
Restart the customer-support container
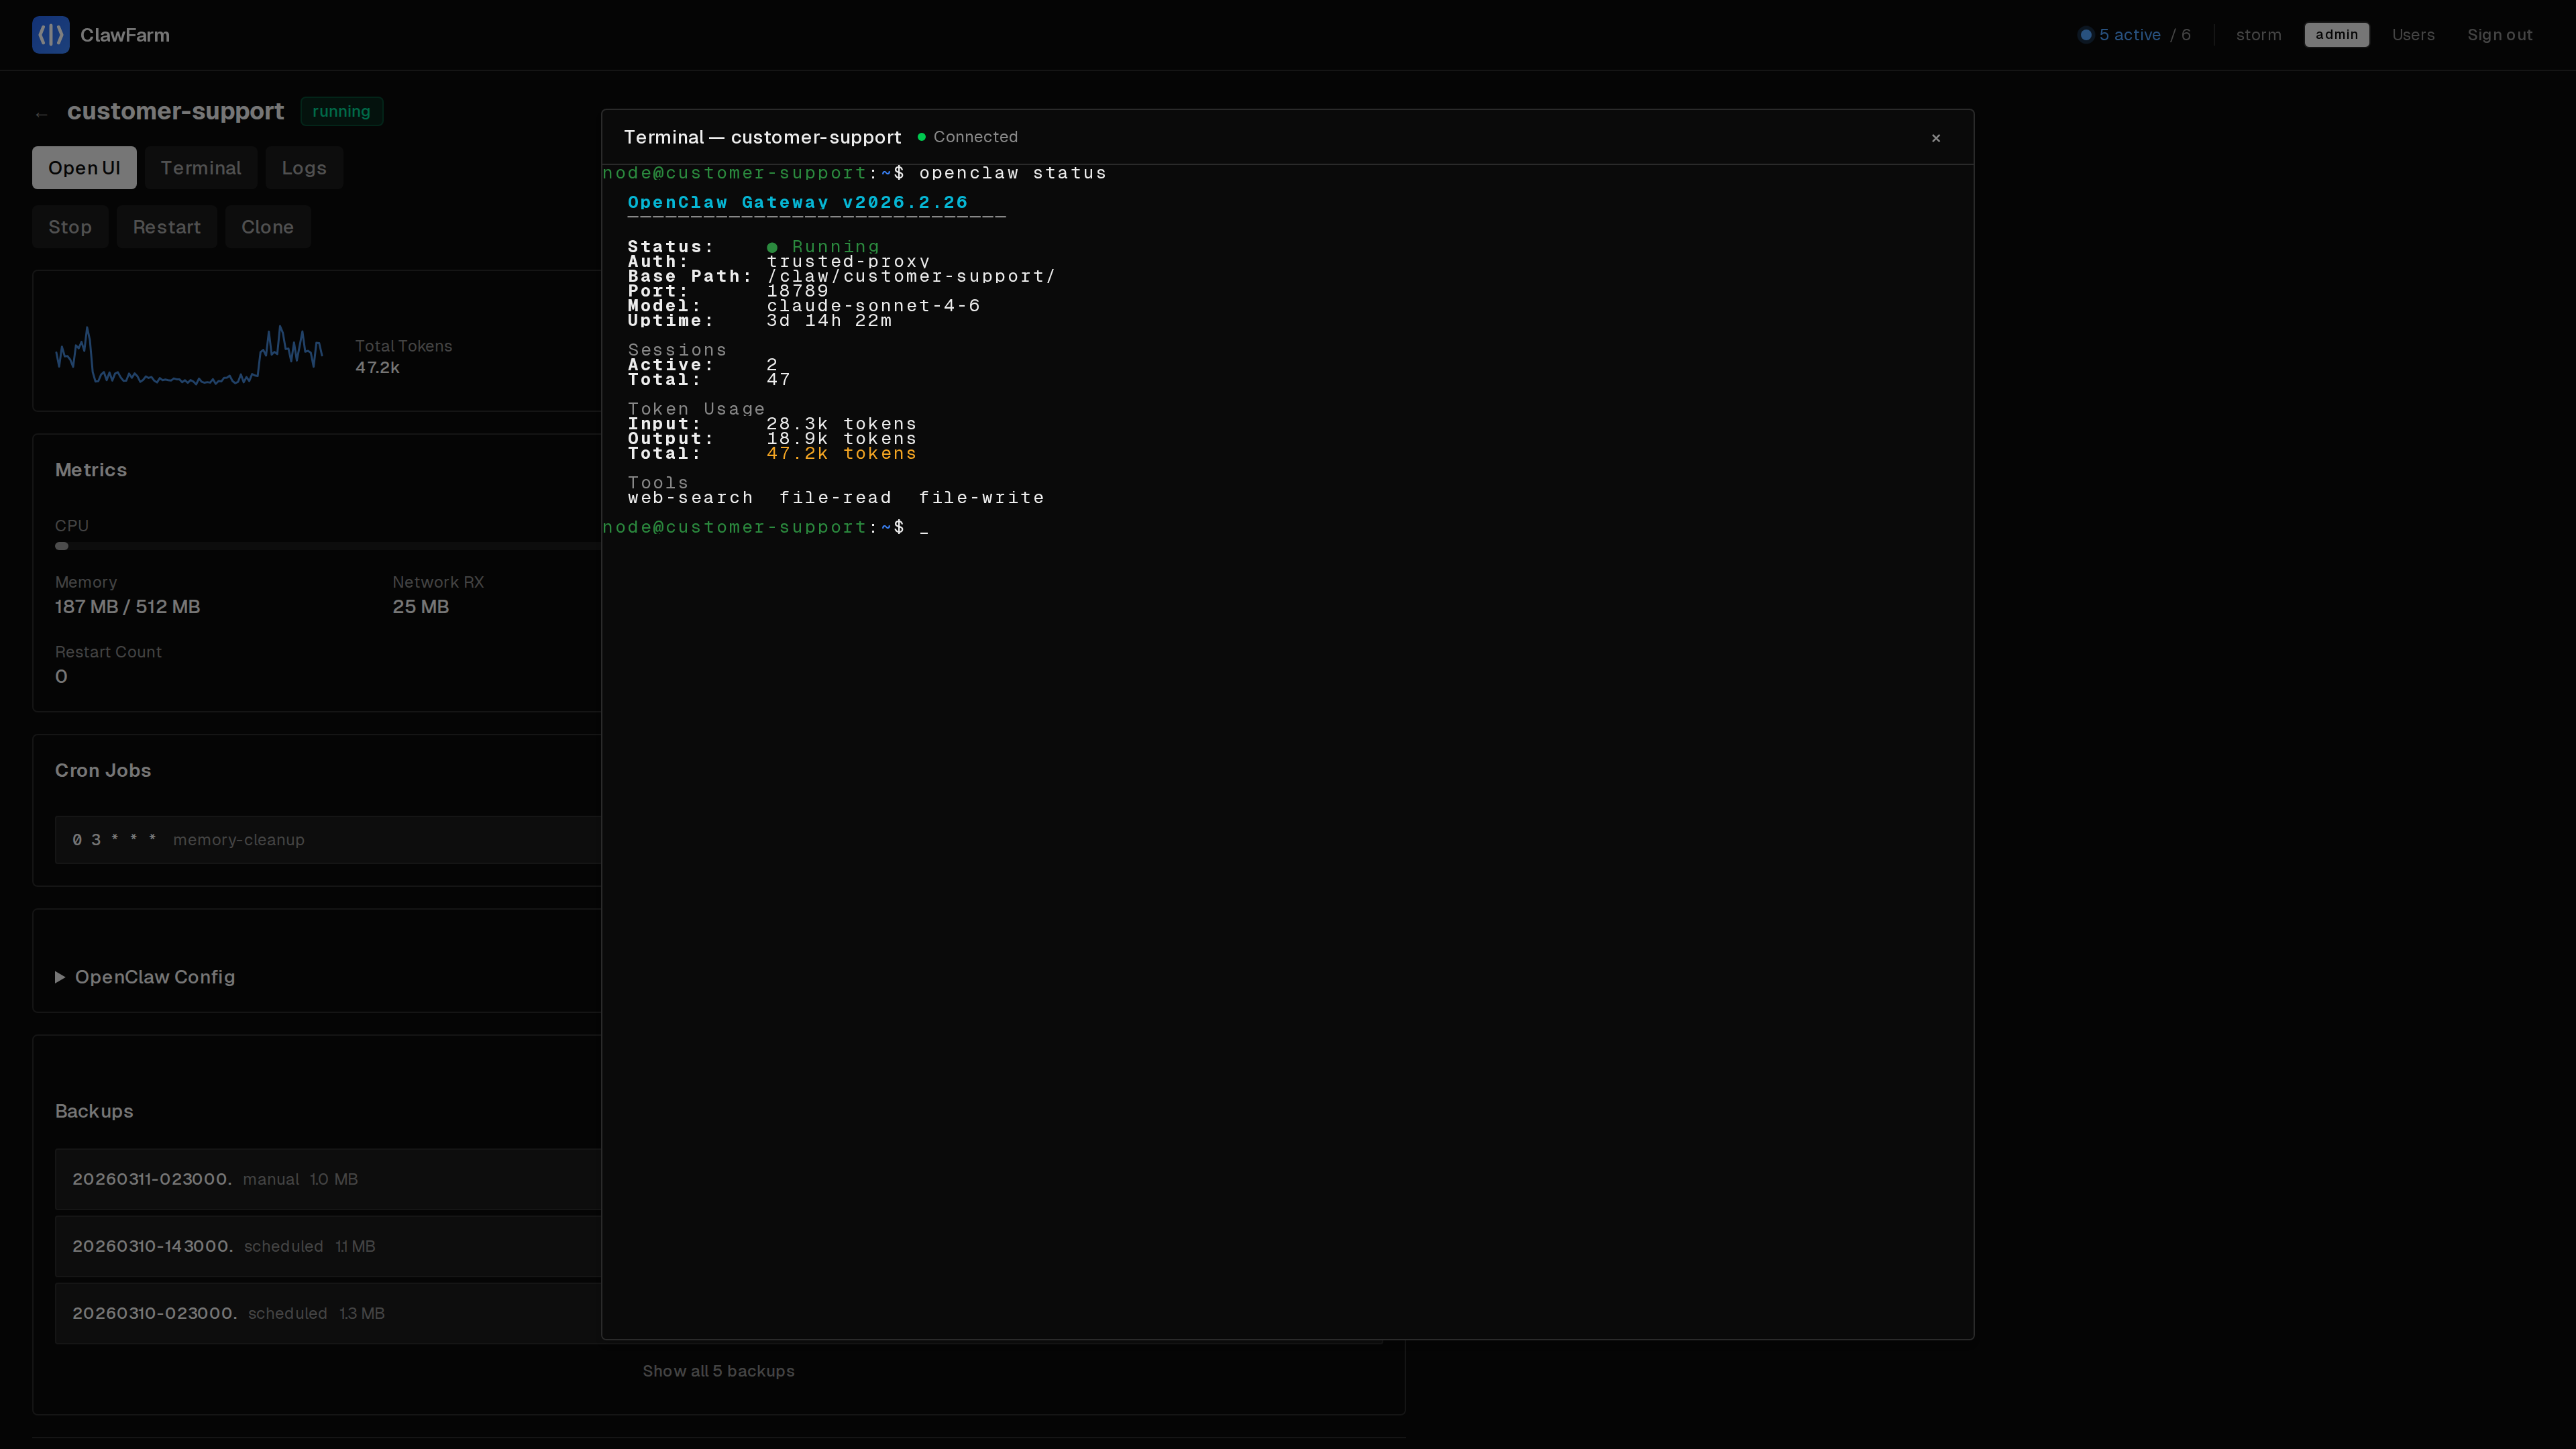pyautogui.click(x=167, y=226)
